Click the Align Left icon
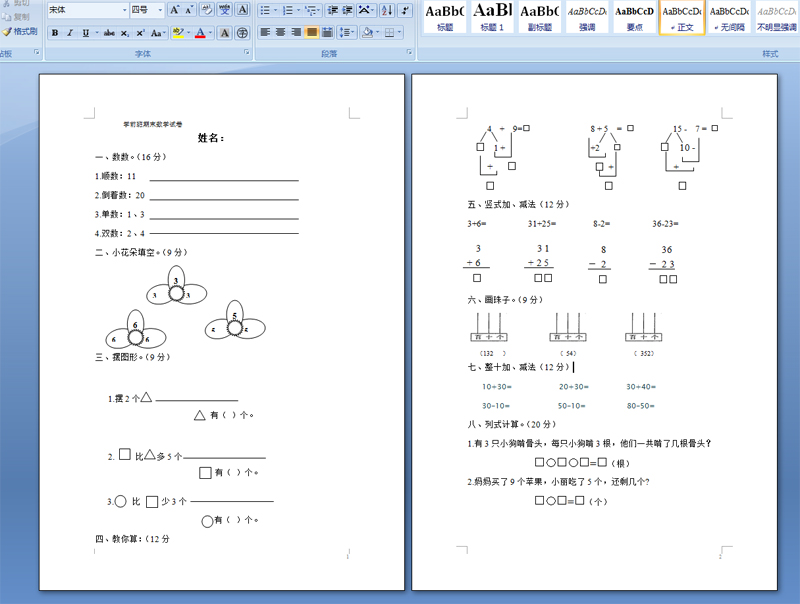This screenshot has height=604, width=800. (x=265, y=33)
